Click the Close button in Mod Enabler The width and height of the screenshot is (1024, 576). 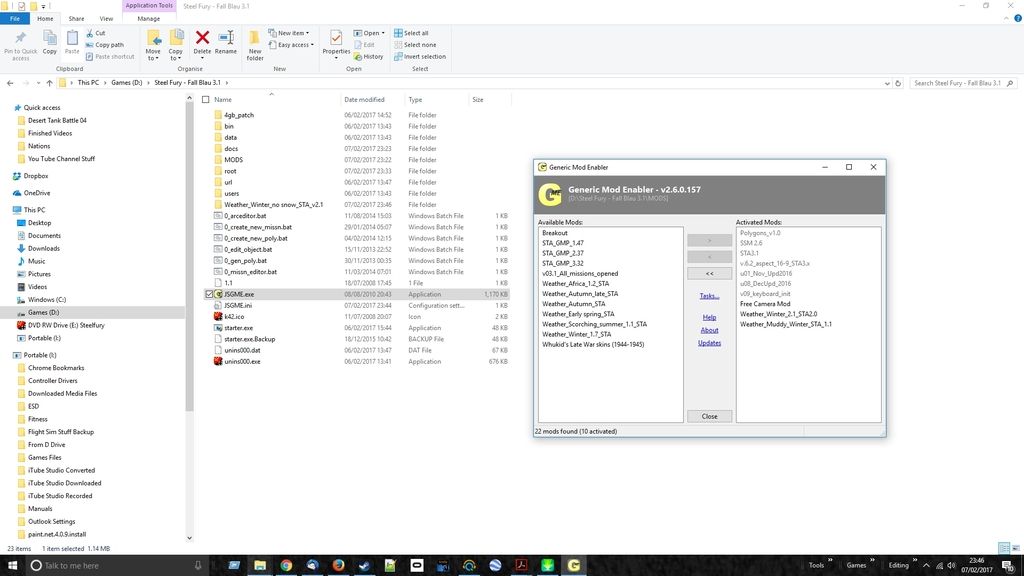tap(709, 416)
